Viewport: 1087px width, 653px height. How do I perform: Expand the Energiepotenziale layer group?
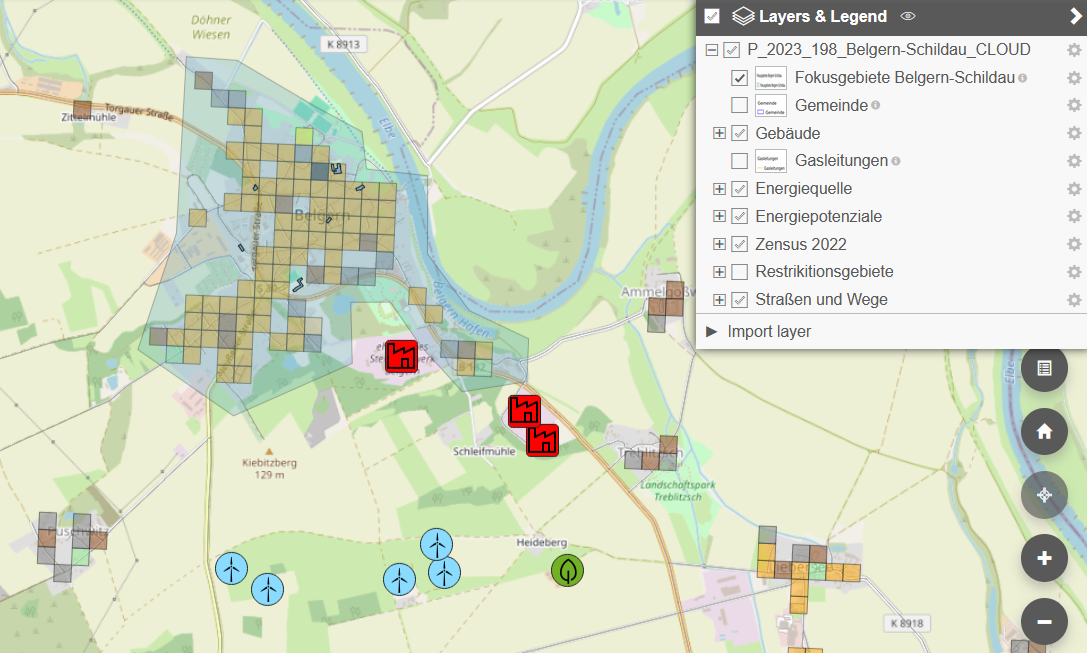tap(720, 216)
